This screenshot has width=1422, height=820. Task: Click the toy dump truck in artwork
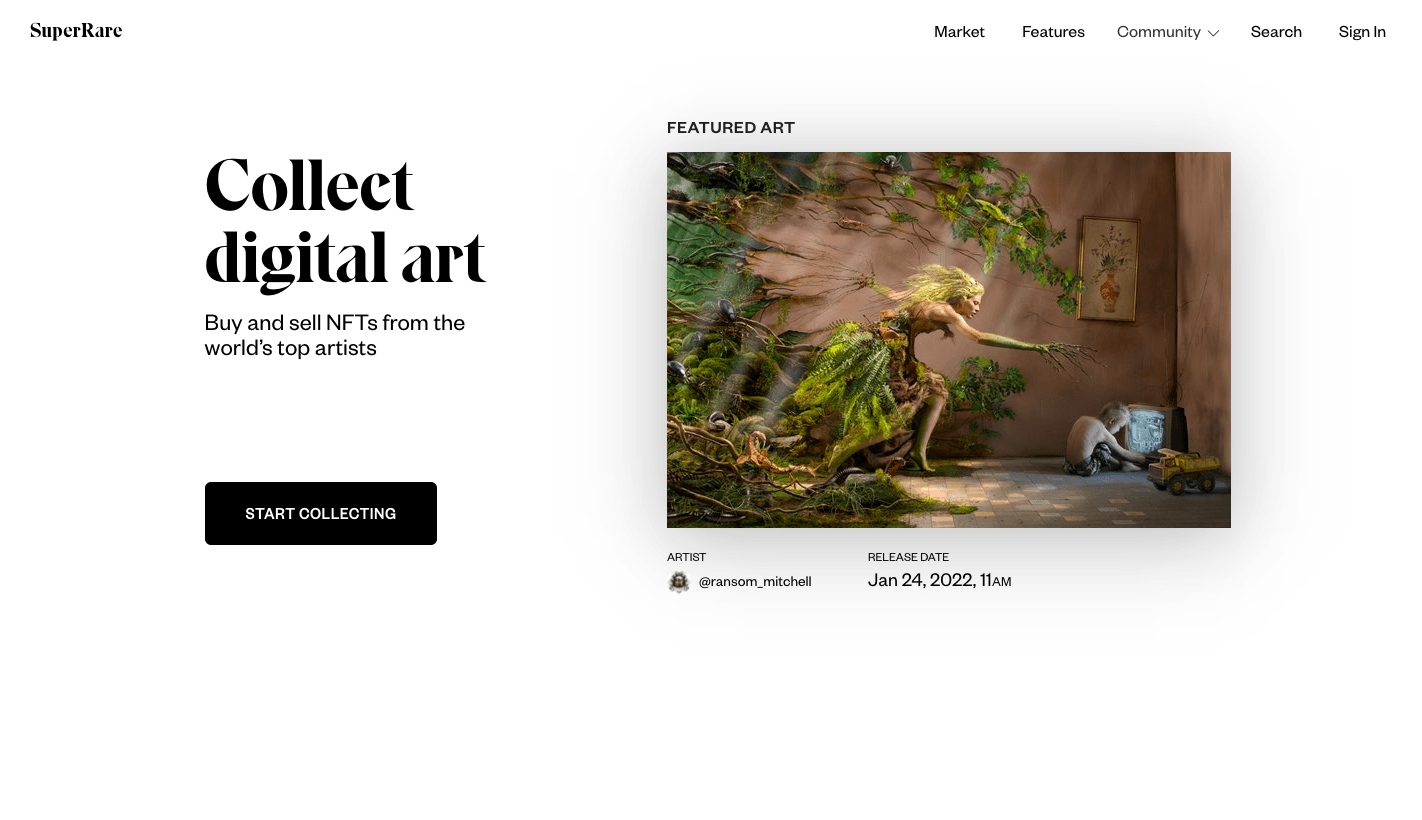click(1182, 471)
